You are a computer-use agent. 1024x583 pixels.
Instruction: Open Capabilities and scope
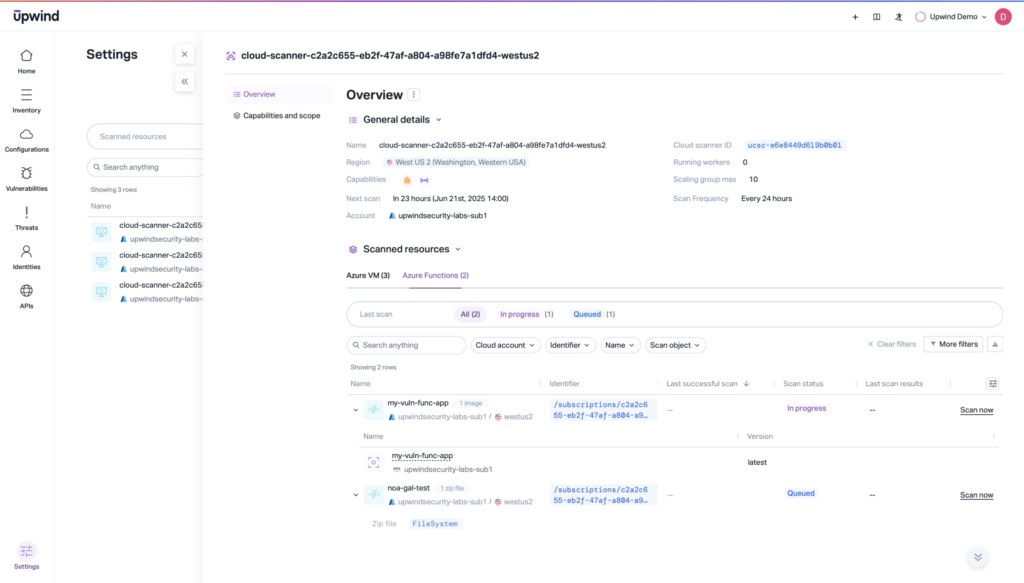[279, 116]
